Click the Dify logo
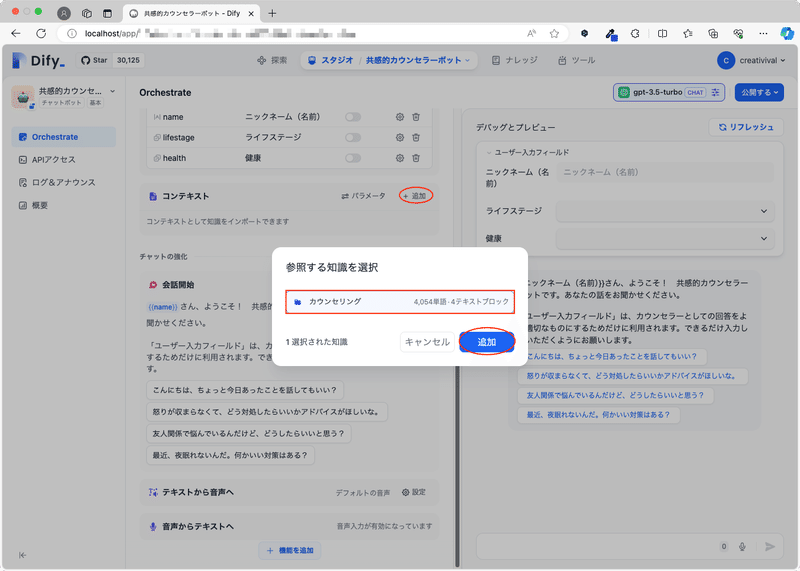Viewport: 800px width, 571px height. 38,60
